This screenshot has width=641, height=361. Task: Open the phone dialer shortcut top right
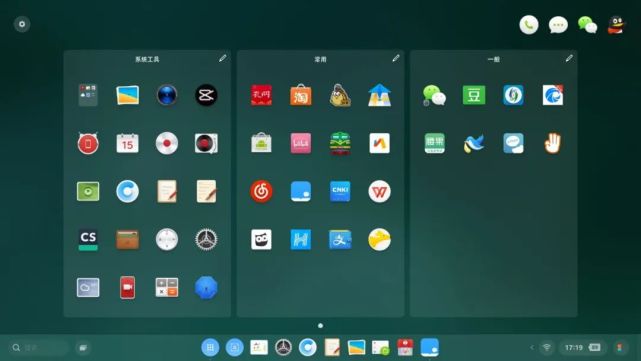click(x=529, y=25)
